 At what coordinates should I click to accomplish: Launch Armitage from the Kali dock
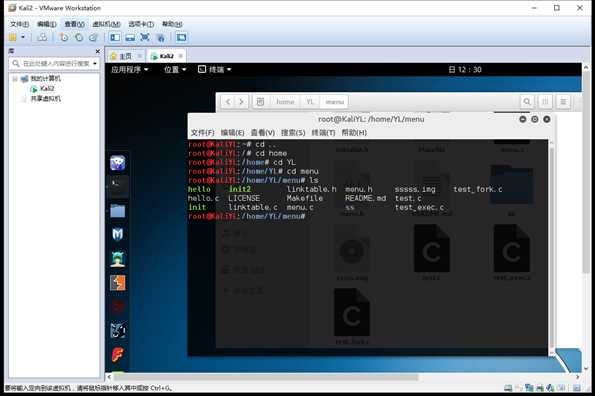[118, 259]
